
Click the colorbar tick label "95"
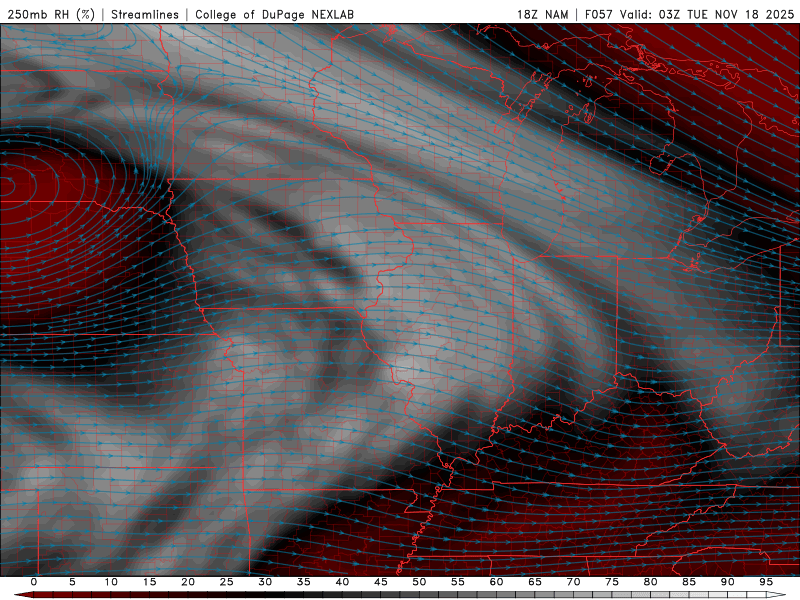click(766, 582)
